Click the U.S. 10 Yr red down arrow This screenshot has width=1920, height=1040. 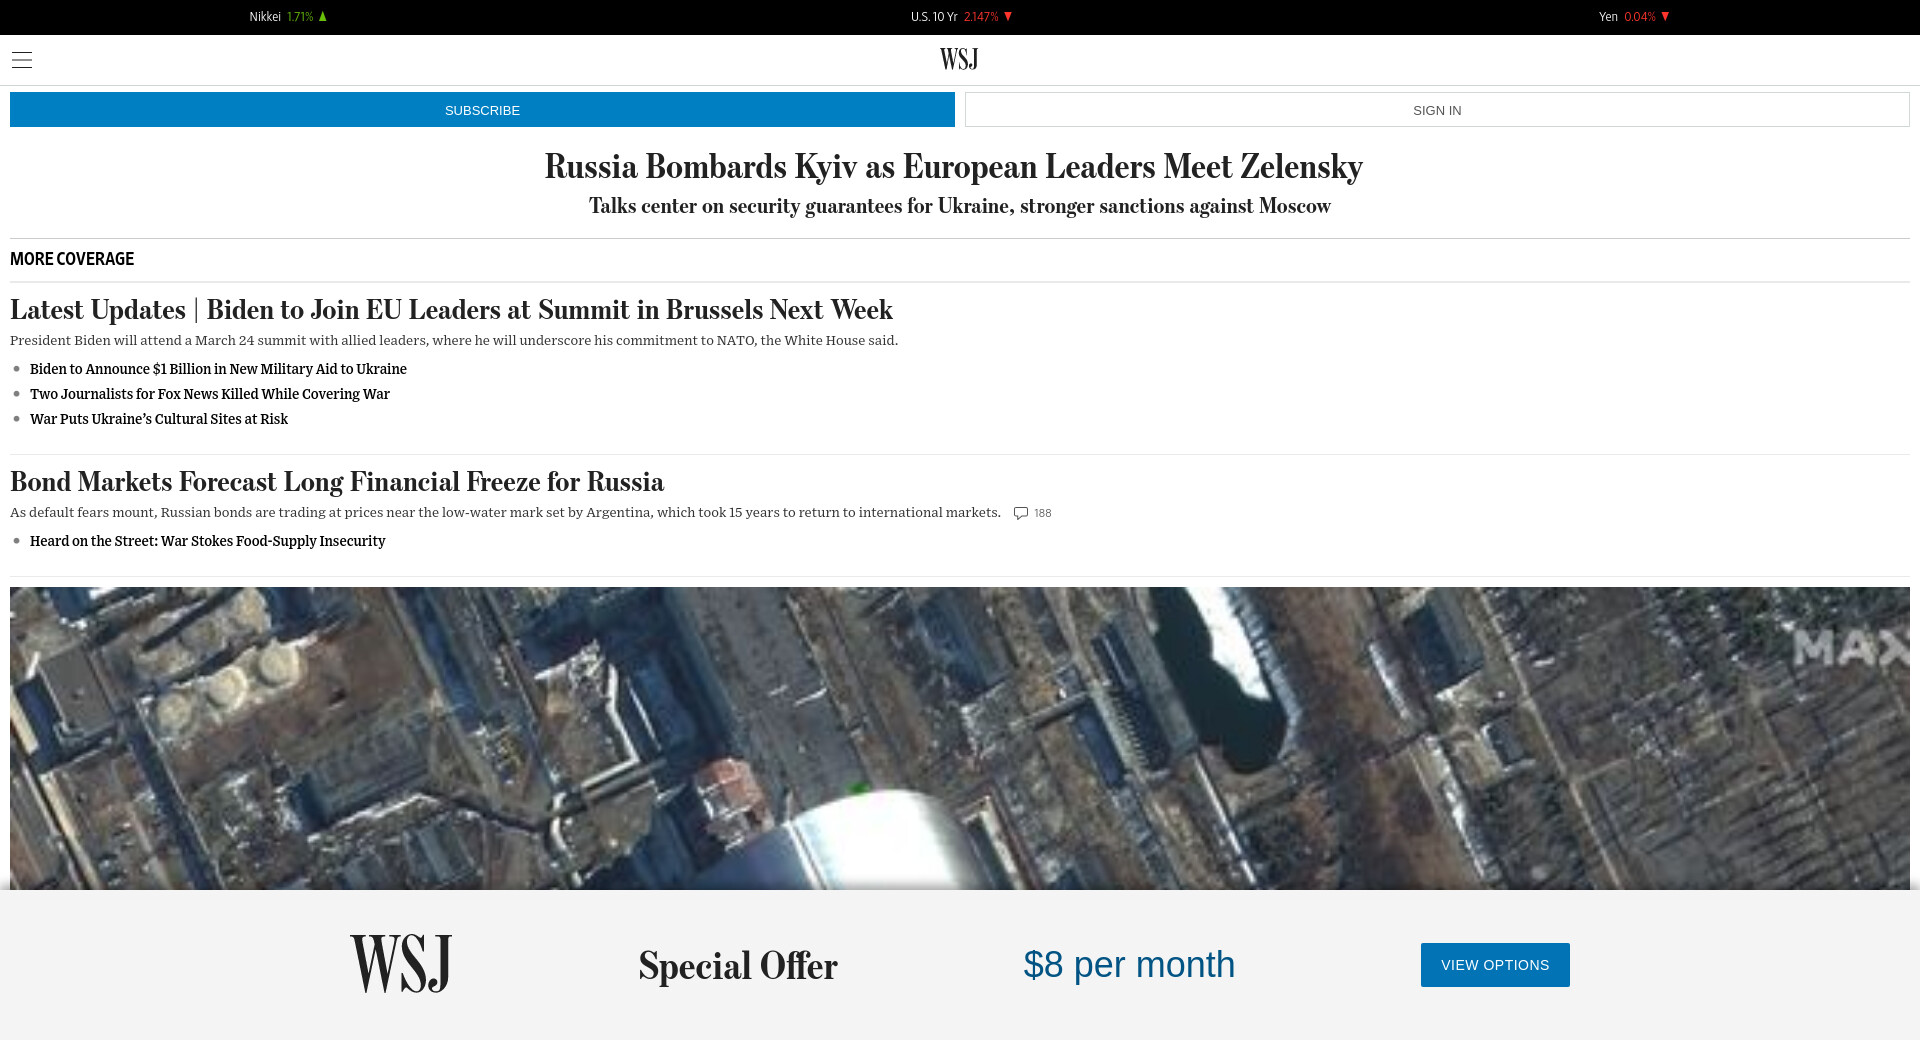coord(1008,17)
